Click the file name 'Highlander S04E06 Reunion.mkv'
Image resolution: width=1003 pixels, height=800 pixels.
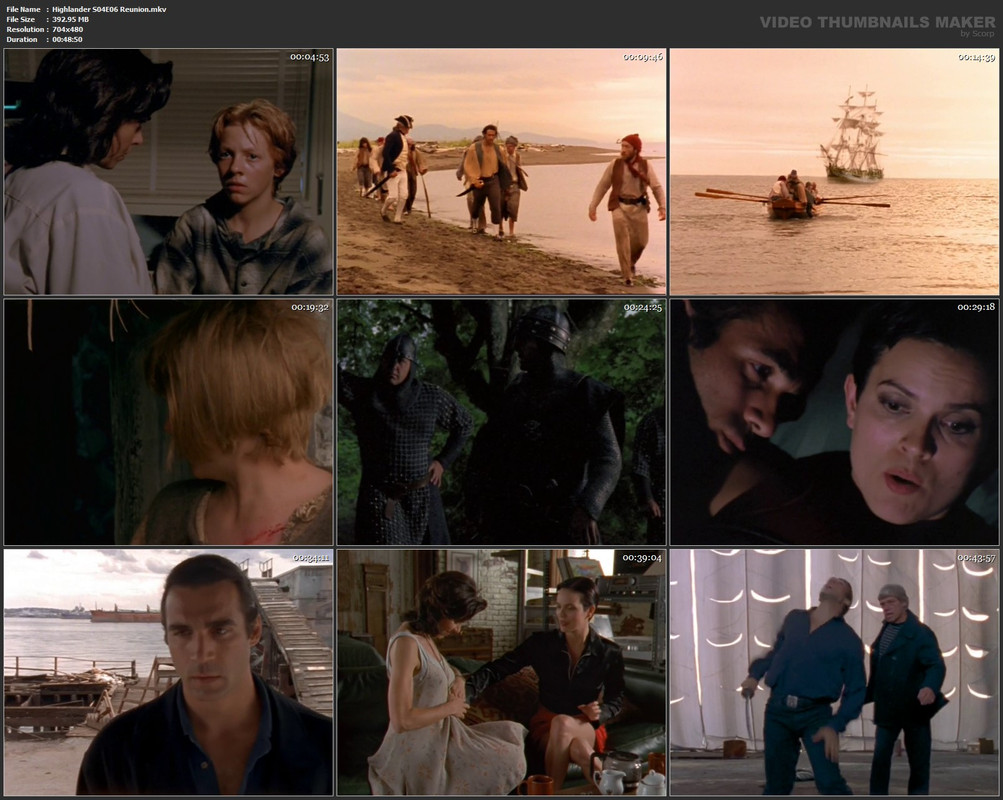pos(109,10)
